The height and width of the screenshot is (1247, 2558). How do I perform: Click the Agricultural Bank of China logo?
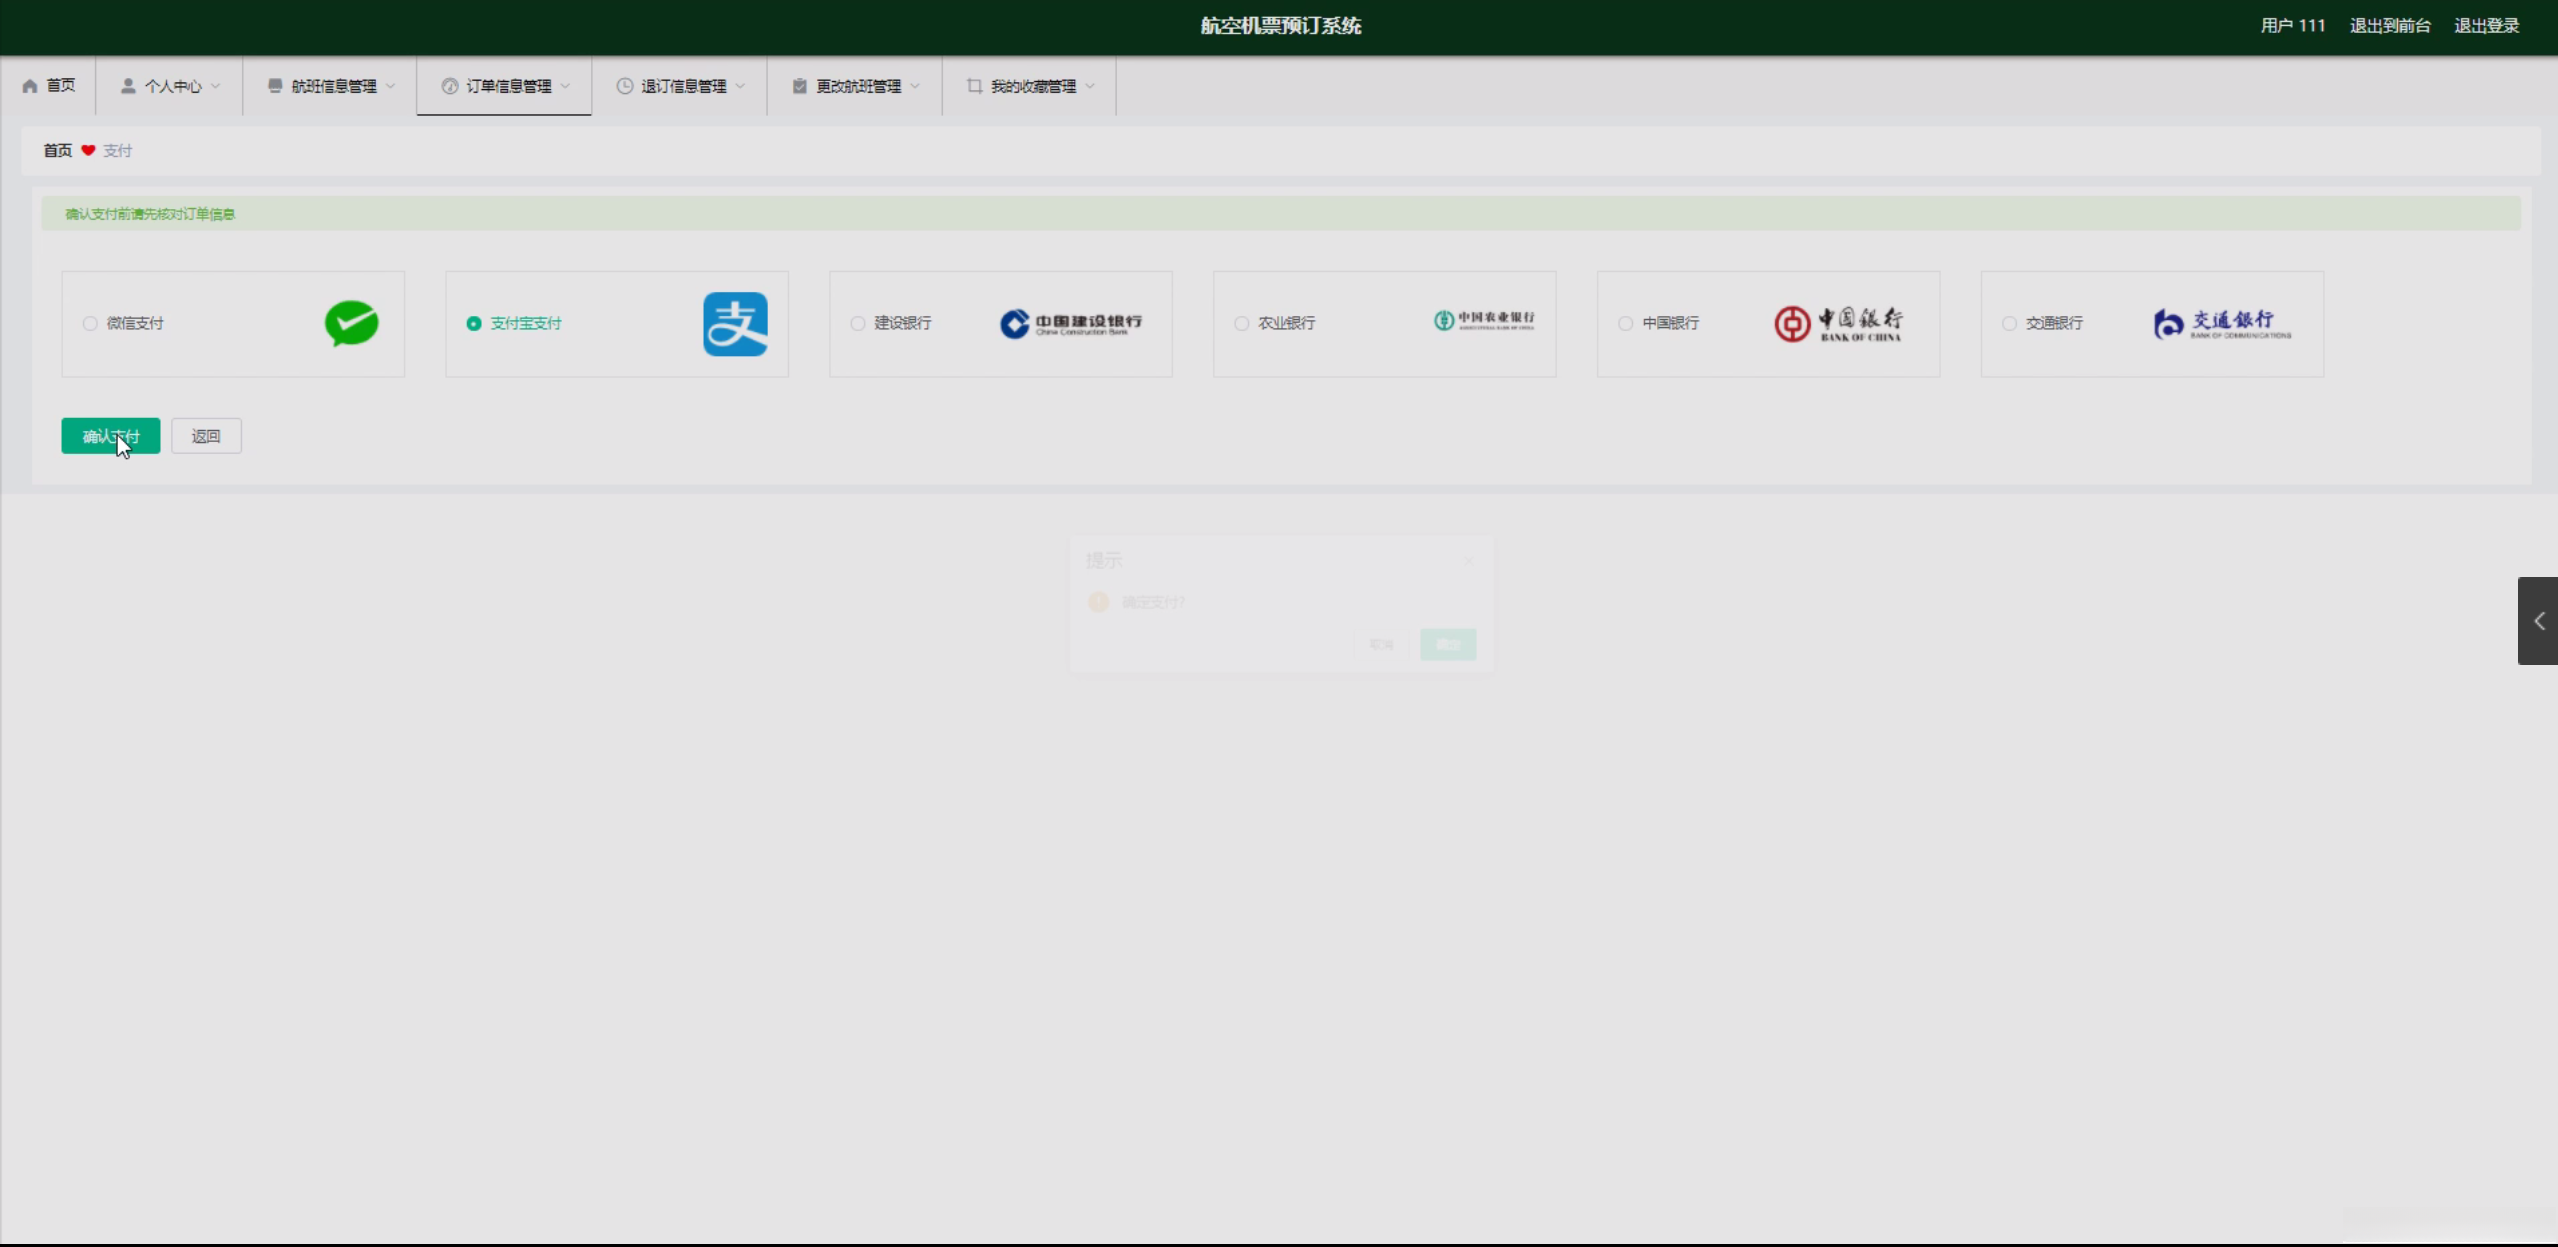coord(1483,321)
